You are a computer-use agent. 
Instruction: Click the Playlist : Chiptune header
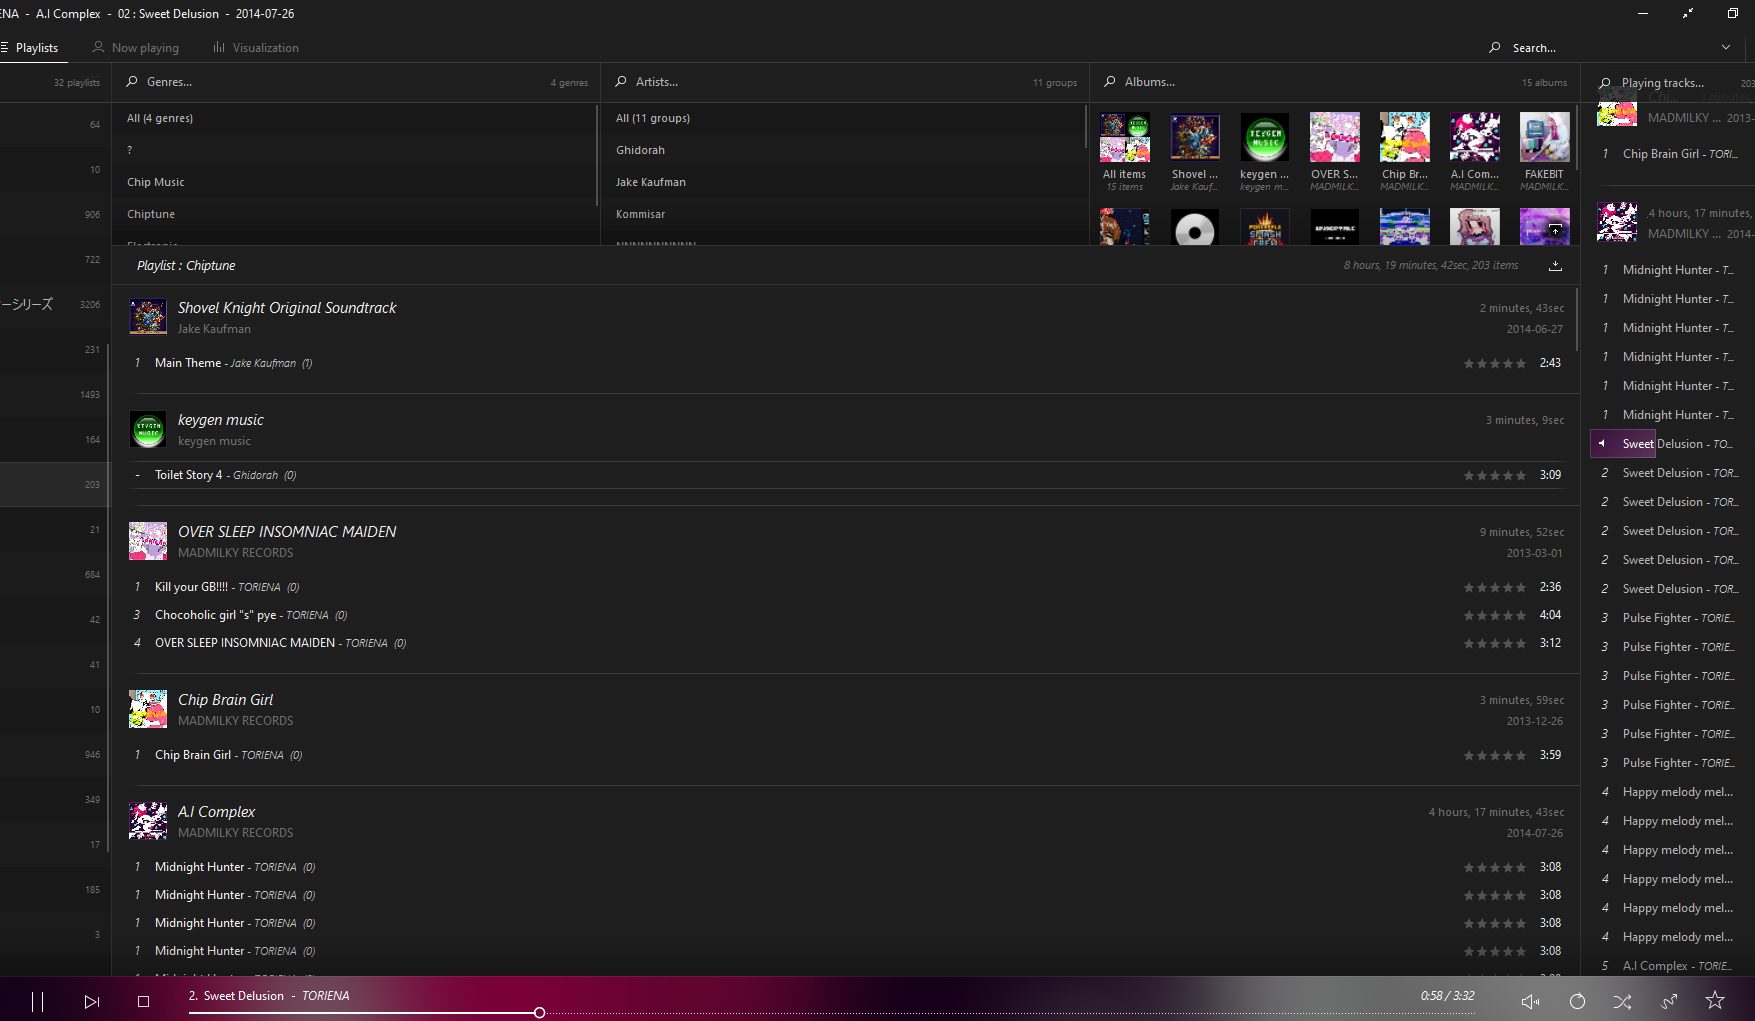pyautogui.click(x=186, y=265)
